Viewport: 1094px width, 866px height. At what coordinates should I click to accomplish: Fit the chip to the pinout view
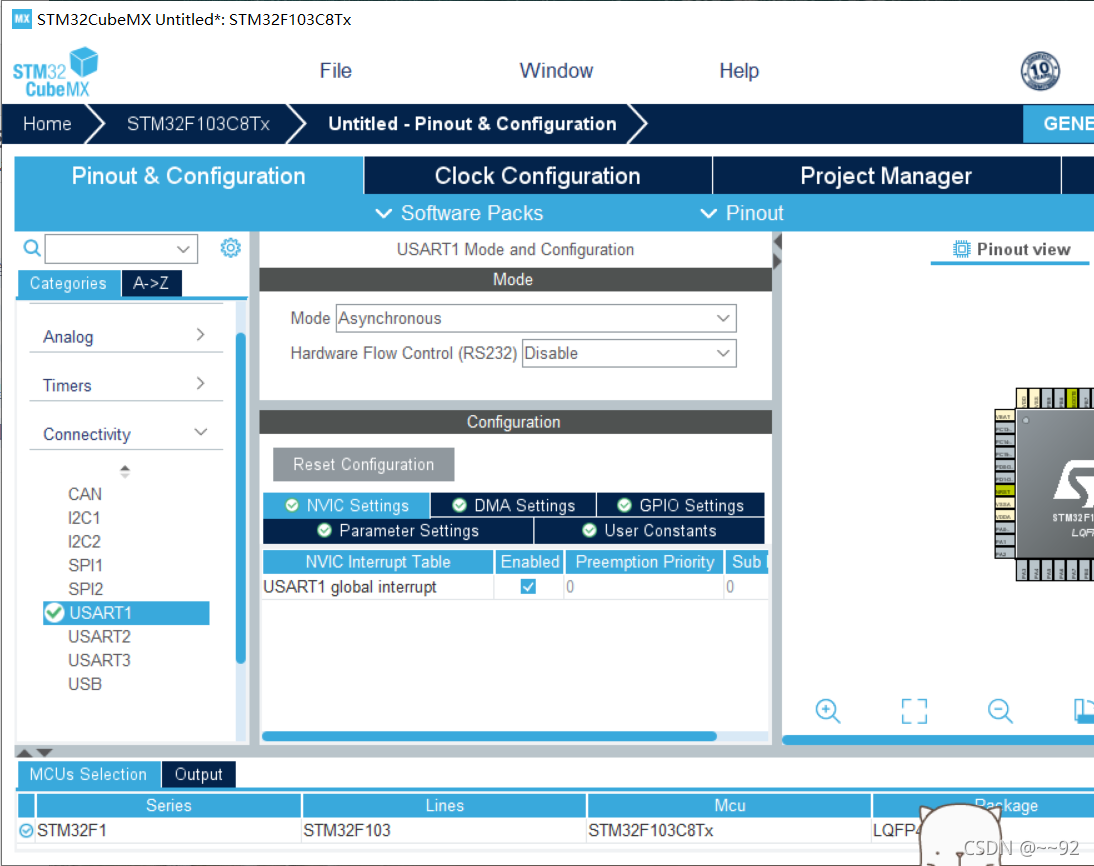click(x=914, y=710)
